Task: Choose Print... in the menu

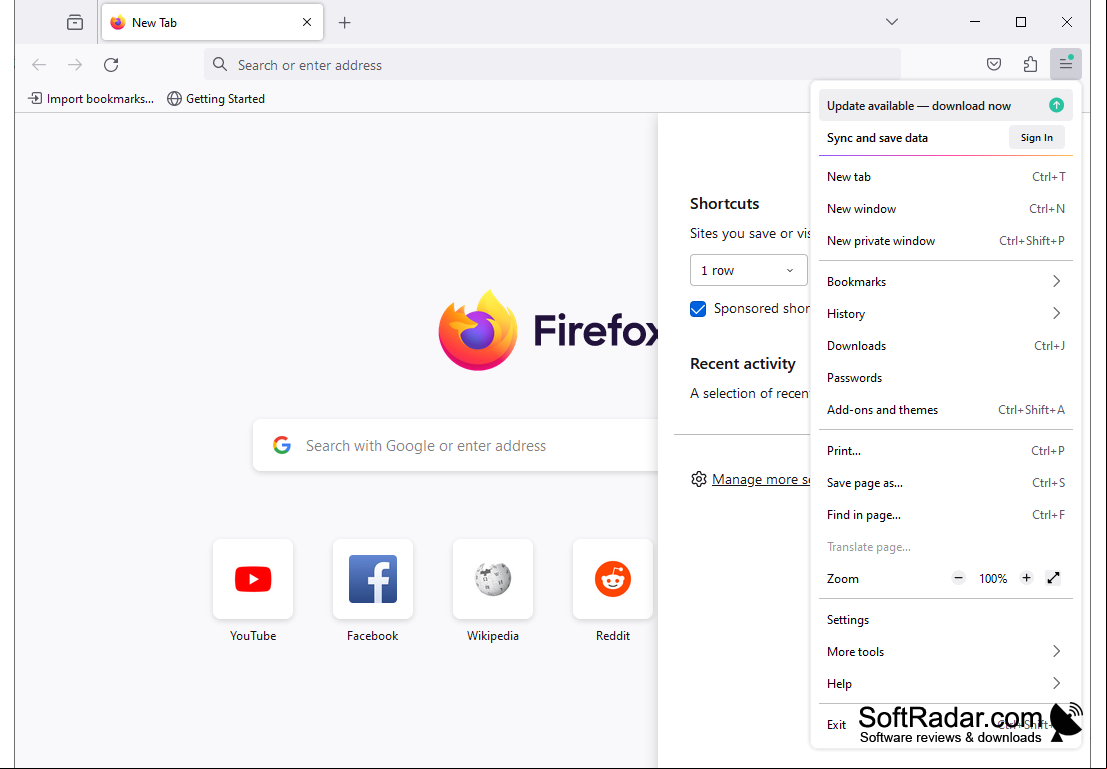Action: click(945, 451)
